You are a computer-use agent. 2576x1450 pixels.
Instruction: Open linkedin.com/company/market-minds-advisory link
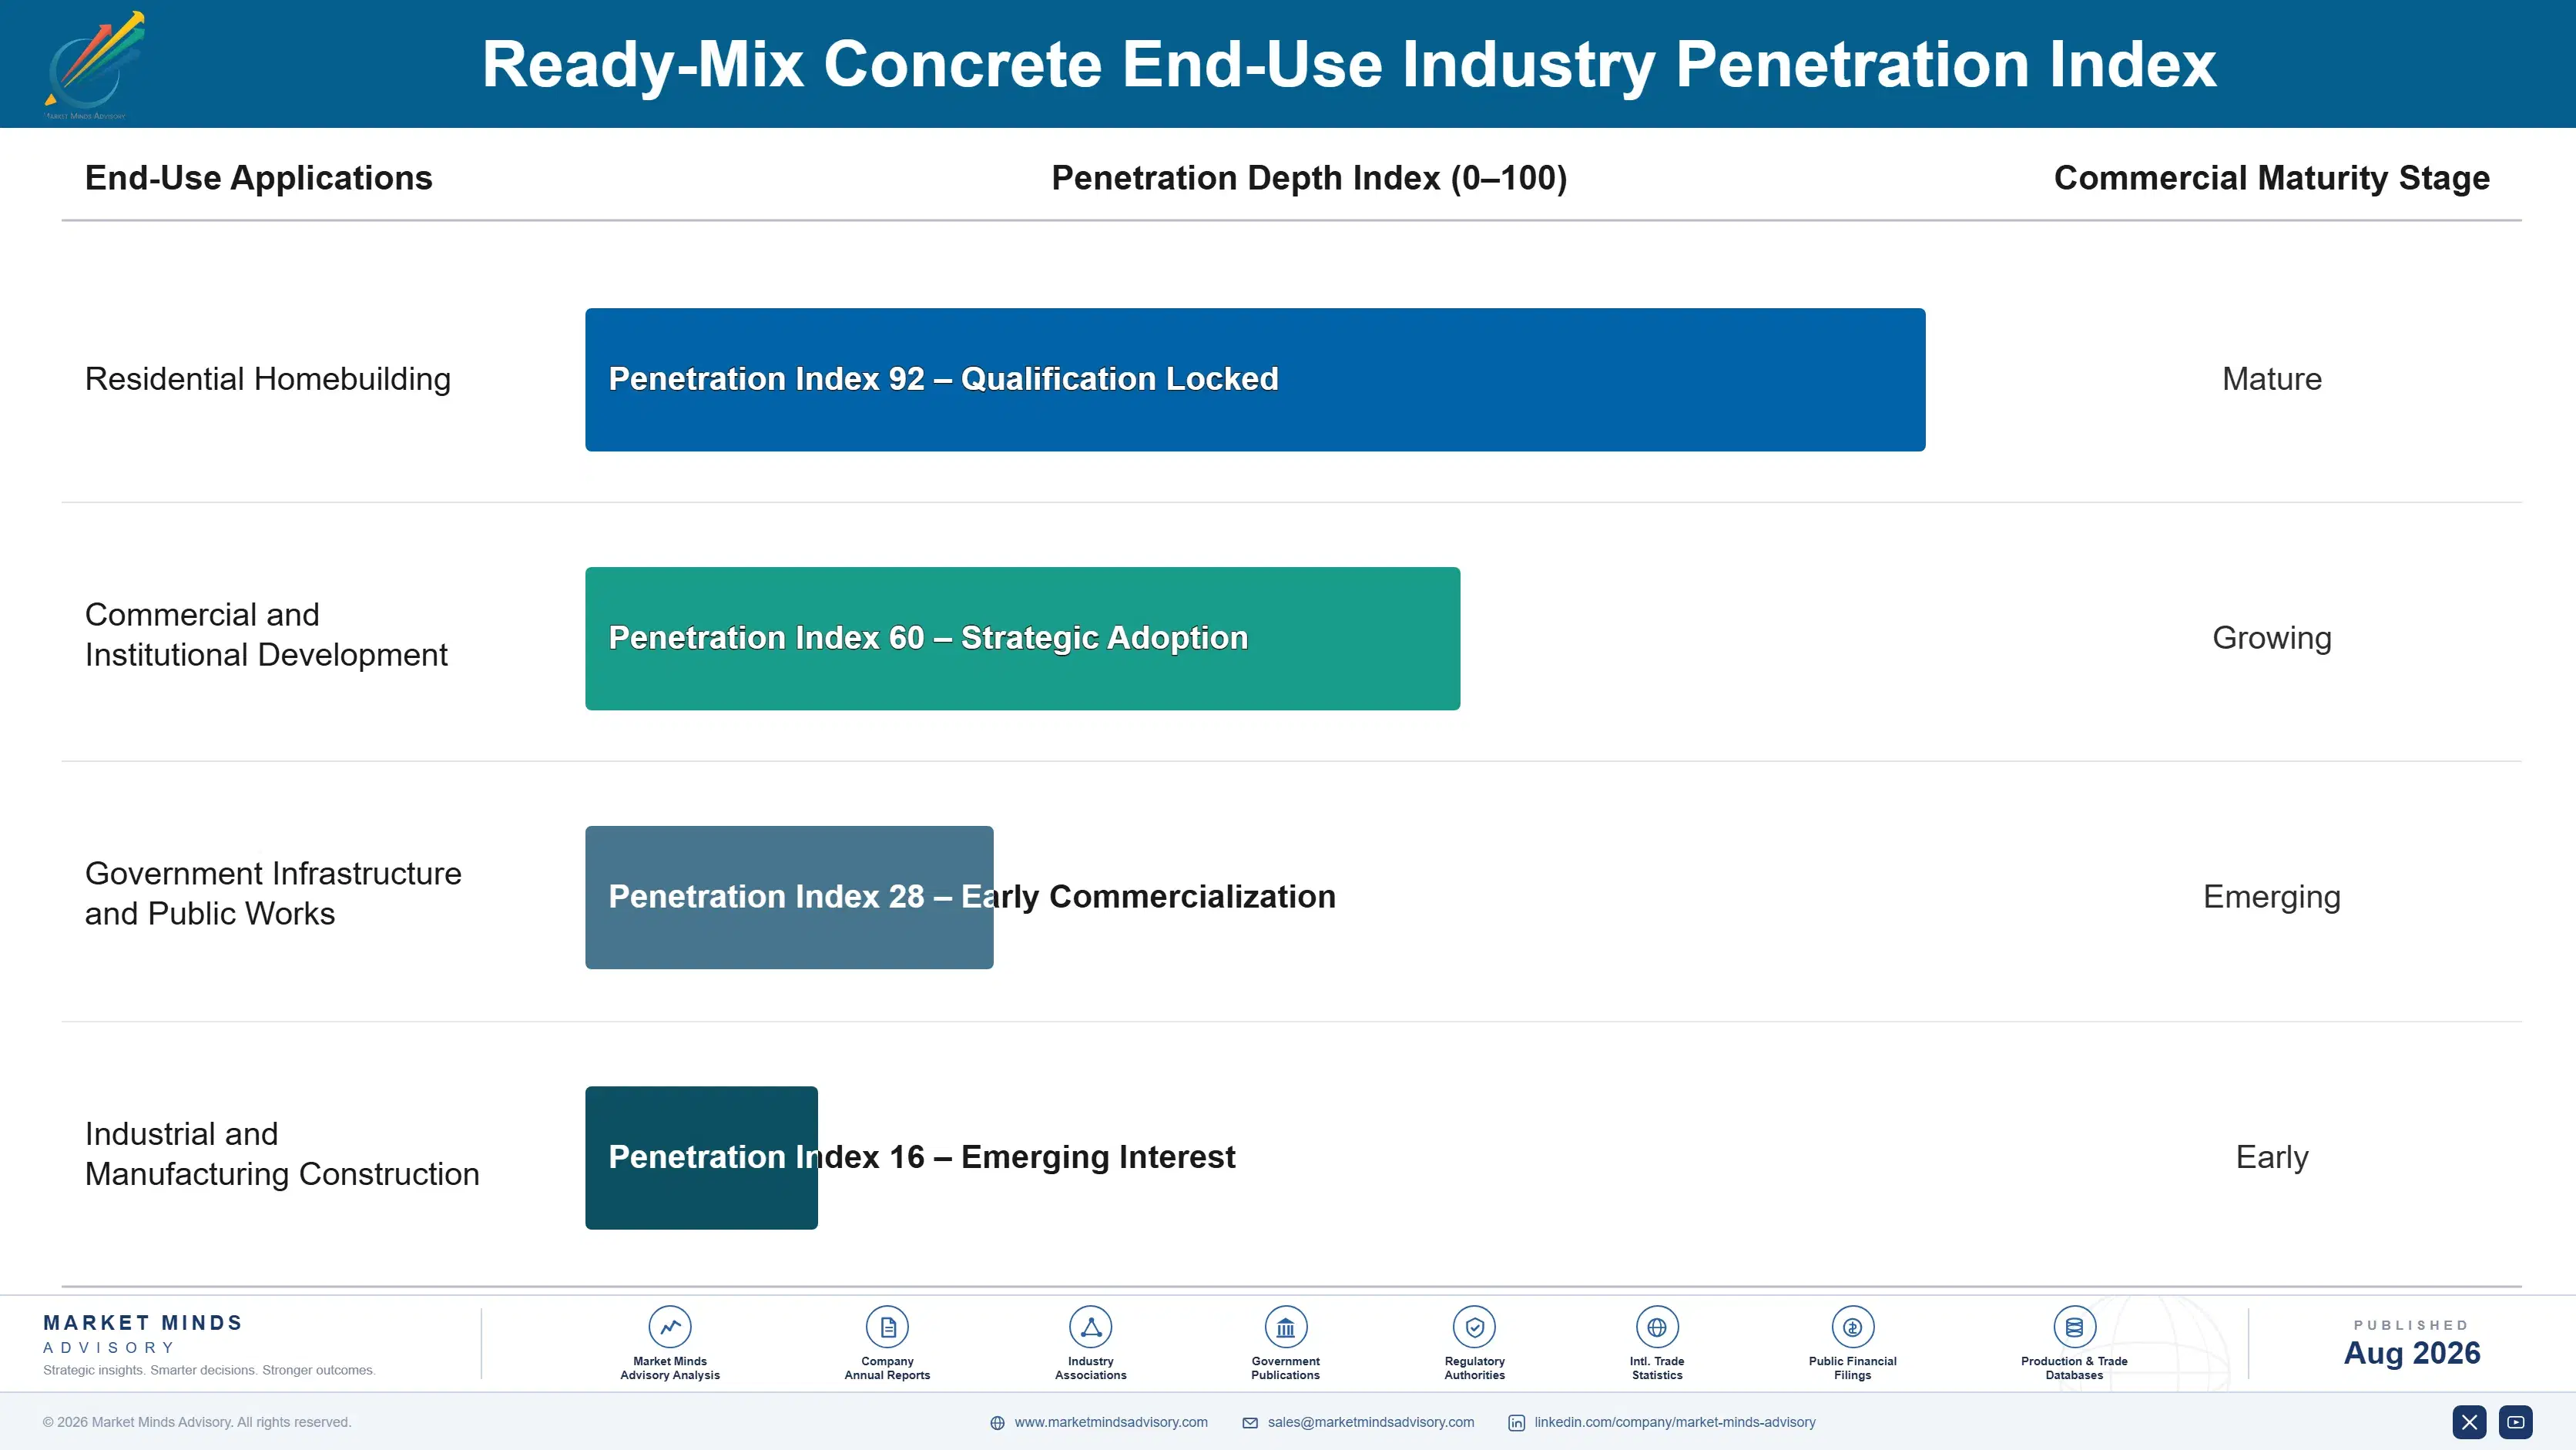click(x=1675, y=1422)
